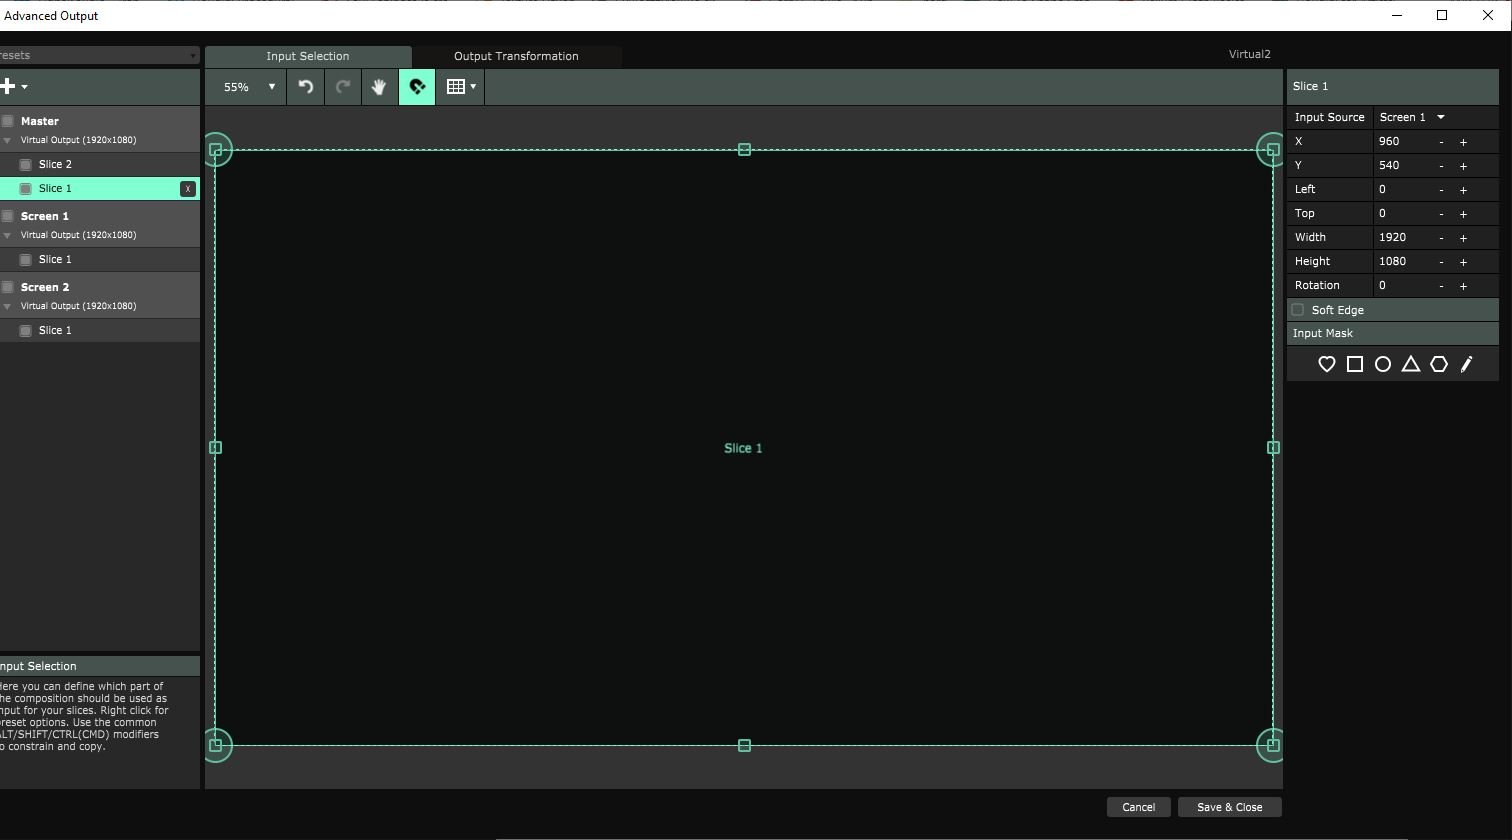
Task: Toggle the checkbox beside Slice 2
Action: pos(26,164)
